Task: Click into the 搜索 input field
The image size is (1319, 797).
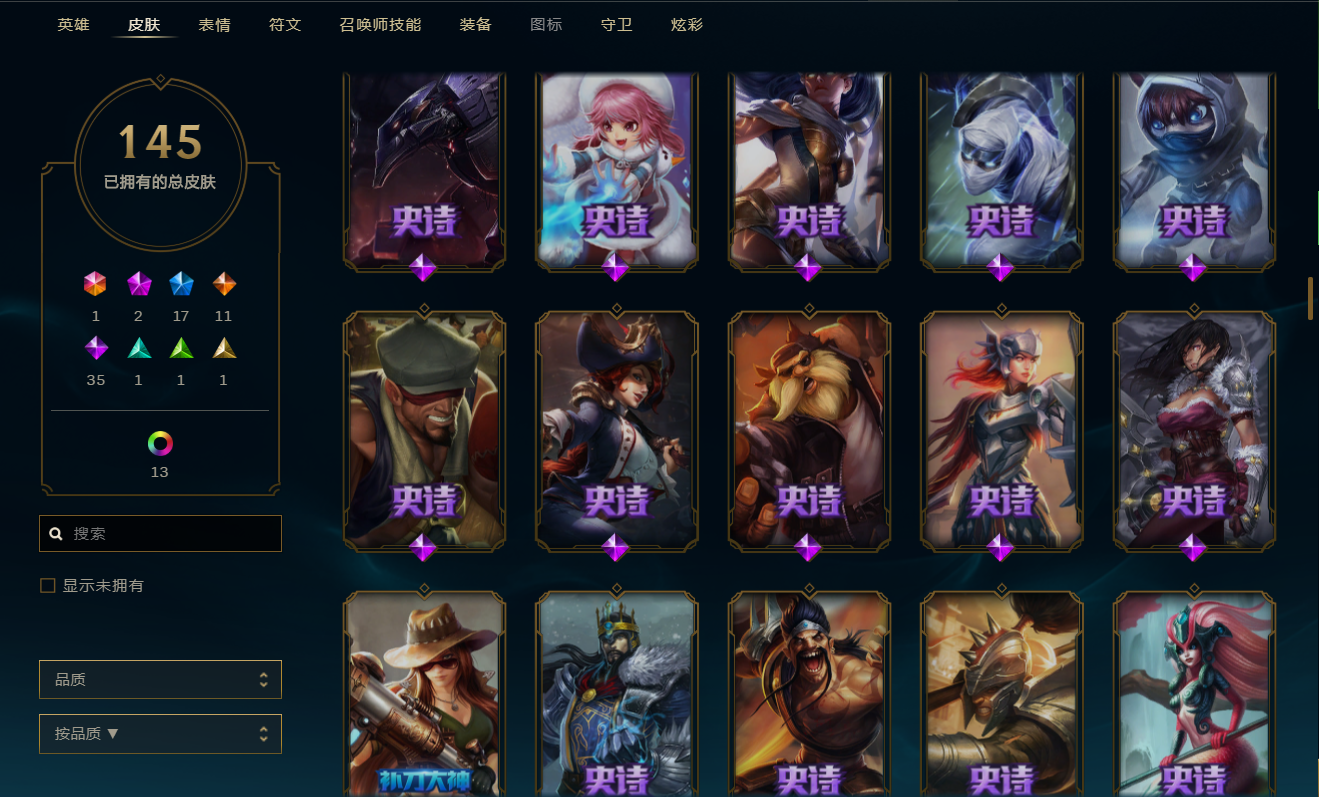Action: [160, 533]
